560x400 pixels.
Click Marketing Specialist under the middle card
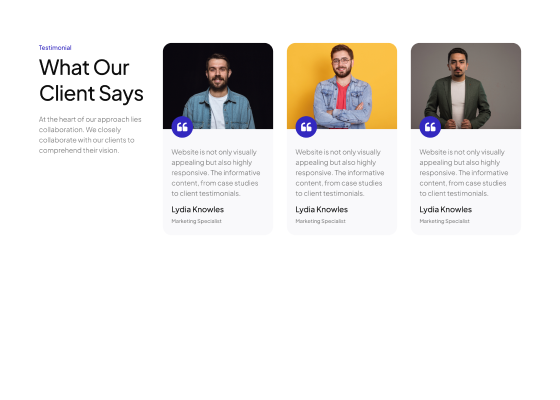(320, 221)
